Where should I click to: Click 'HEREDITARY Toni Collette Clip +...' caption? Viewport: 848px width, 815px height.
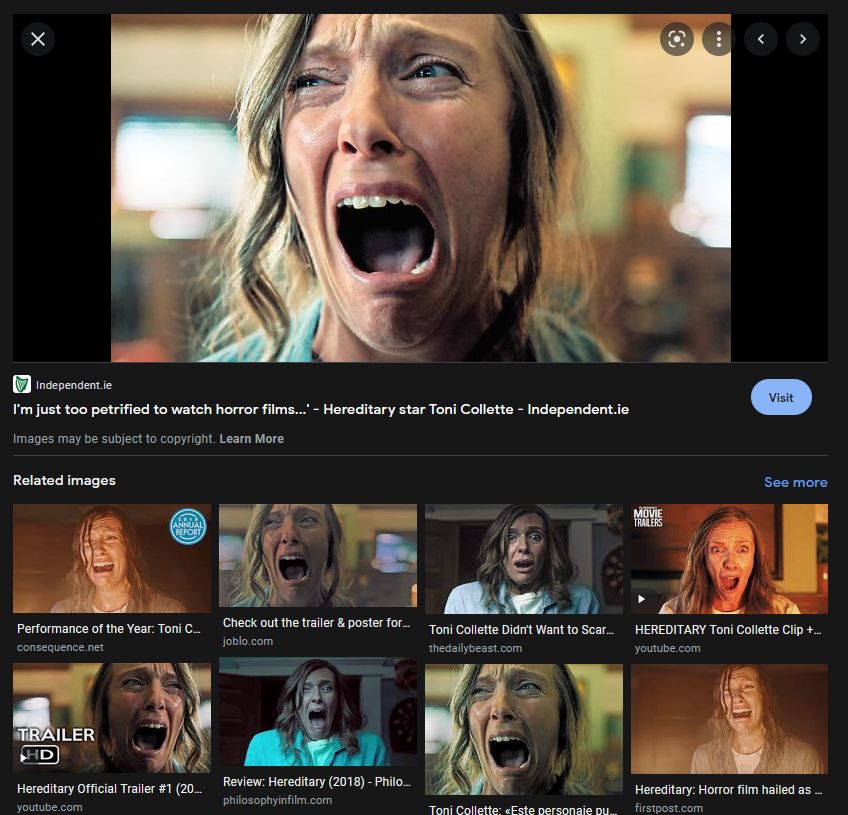728,630
